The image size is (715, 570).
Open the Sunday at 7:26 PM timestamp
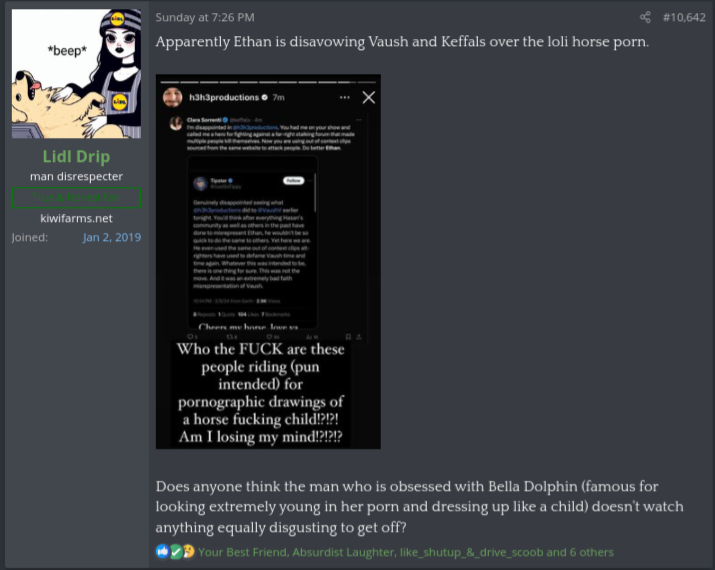(x=205, y=18)
